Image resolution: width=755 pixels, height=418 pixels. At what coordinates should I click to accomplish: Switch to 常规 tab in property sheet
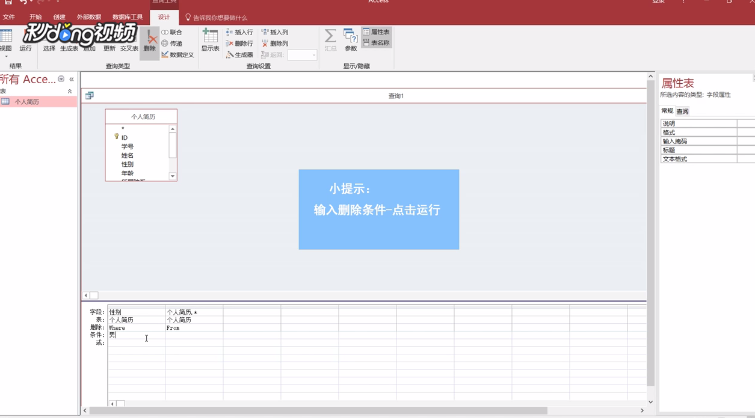667,111
